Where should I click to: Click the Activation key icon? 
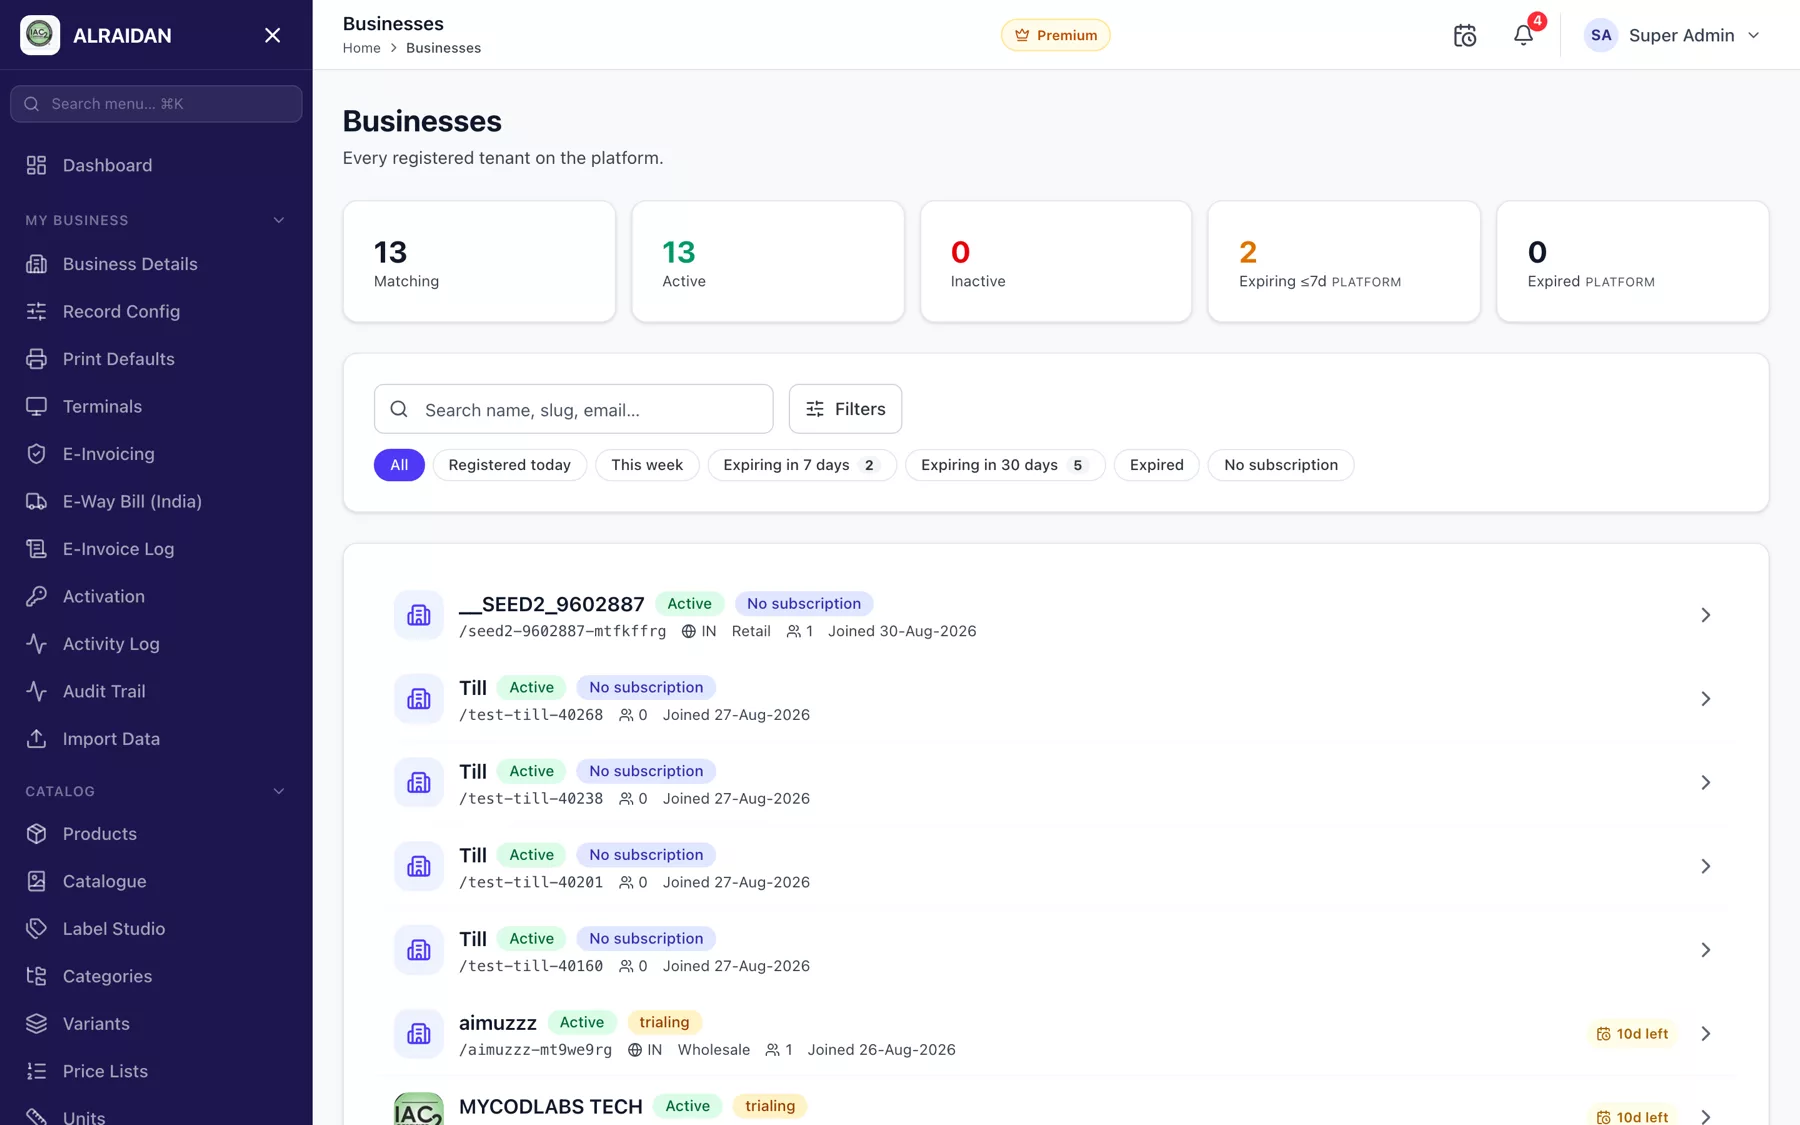tap(37, 596)
